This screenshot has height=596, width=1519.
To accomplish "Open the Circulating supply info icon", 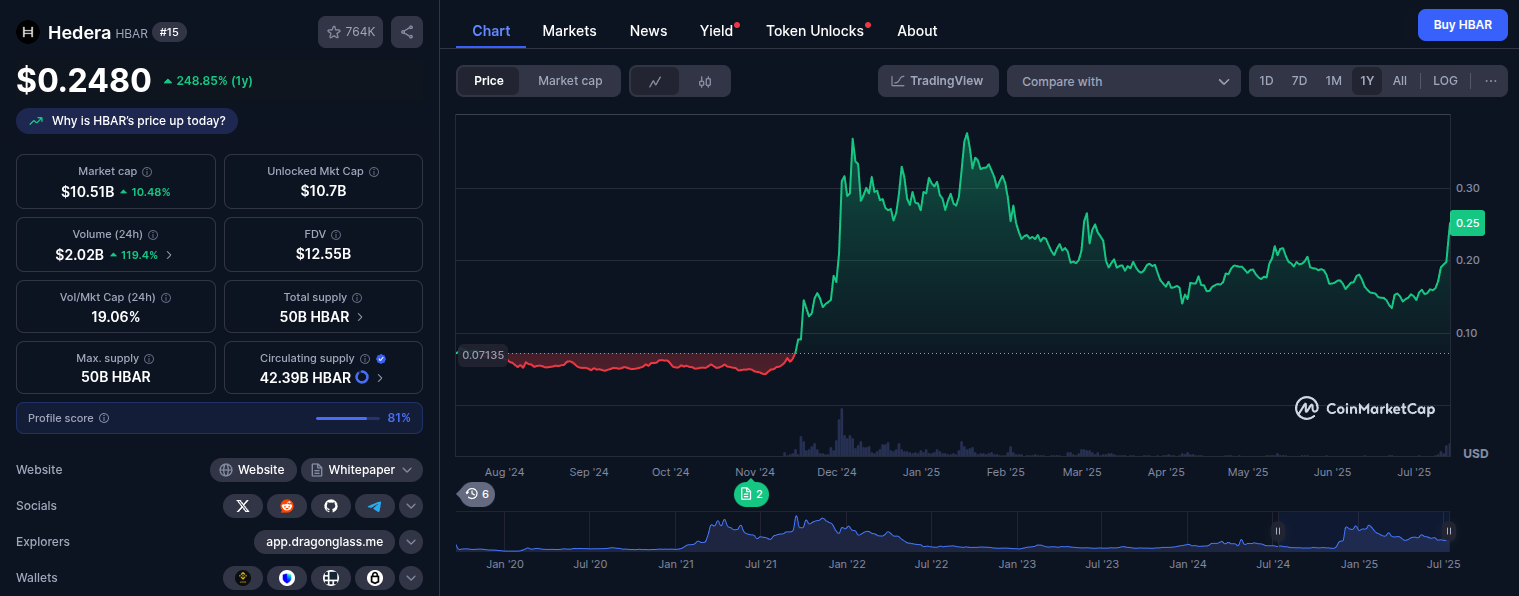I will click(x=365, y=359).
